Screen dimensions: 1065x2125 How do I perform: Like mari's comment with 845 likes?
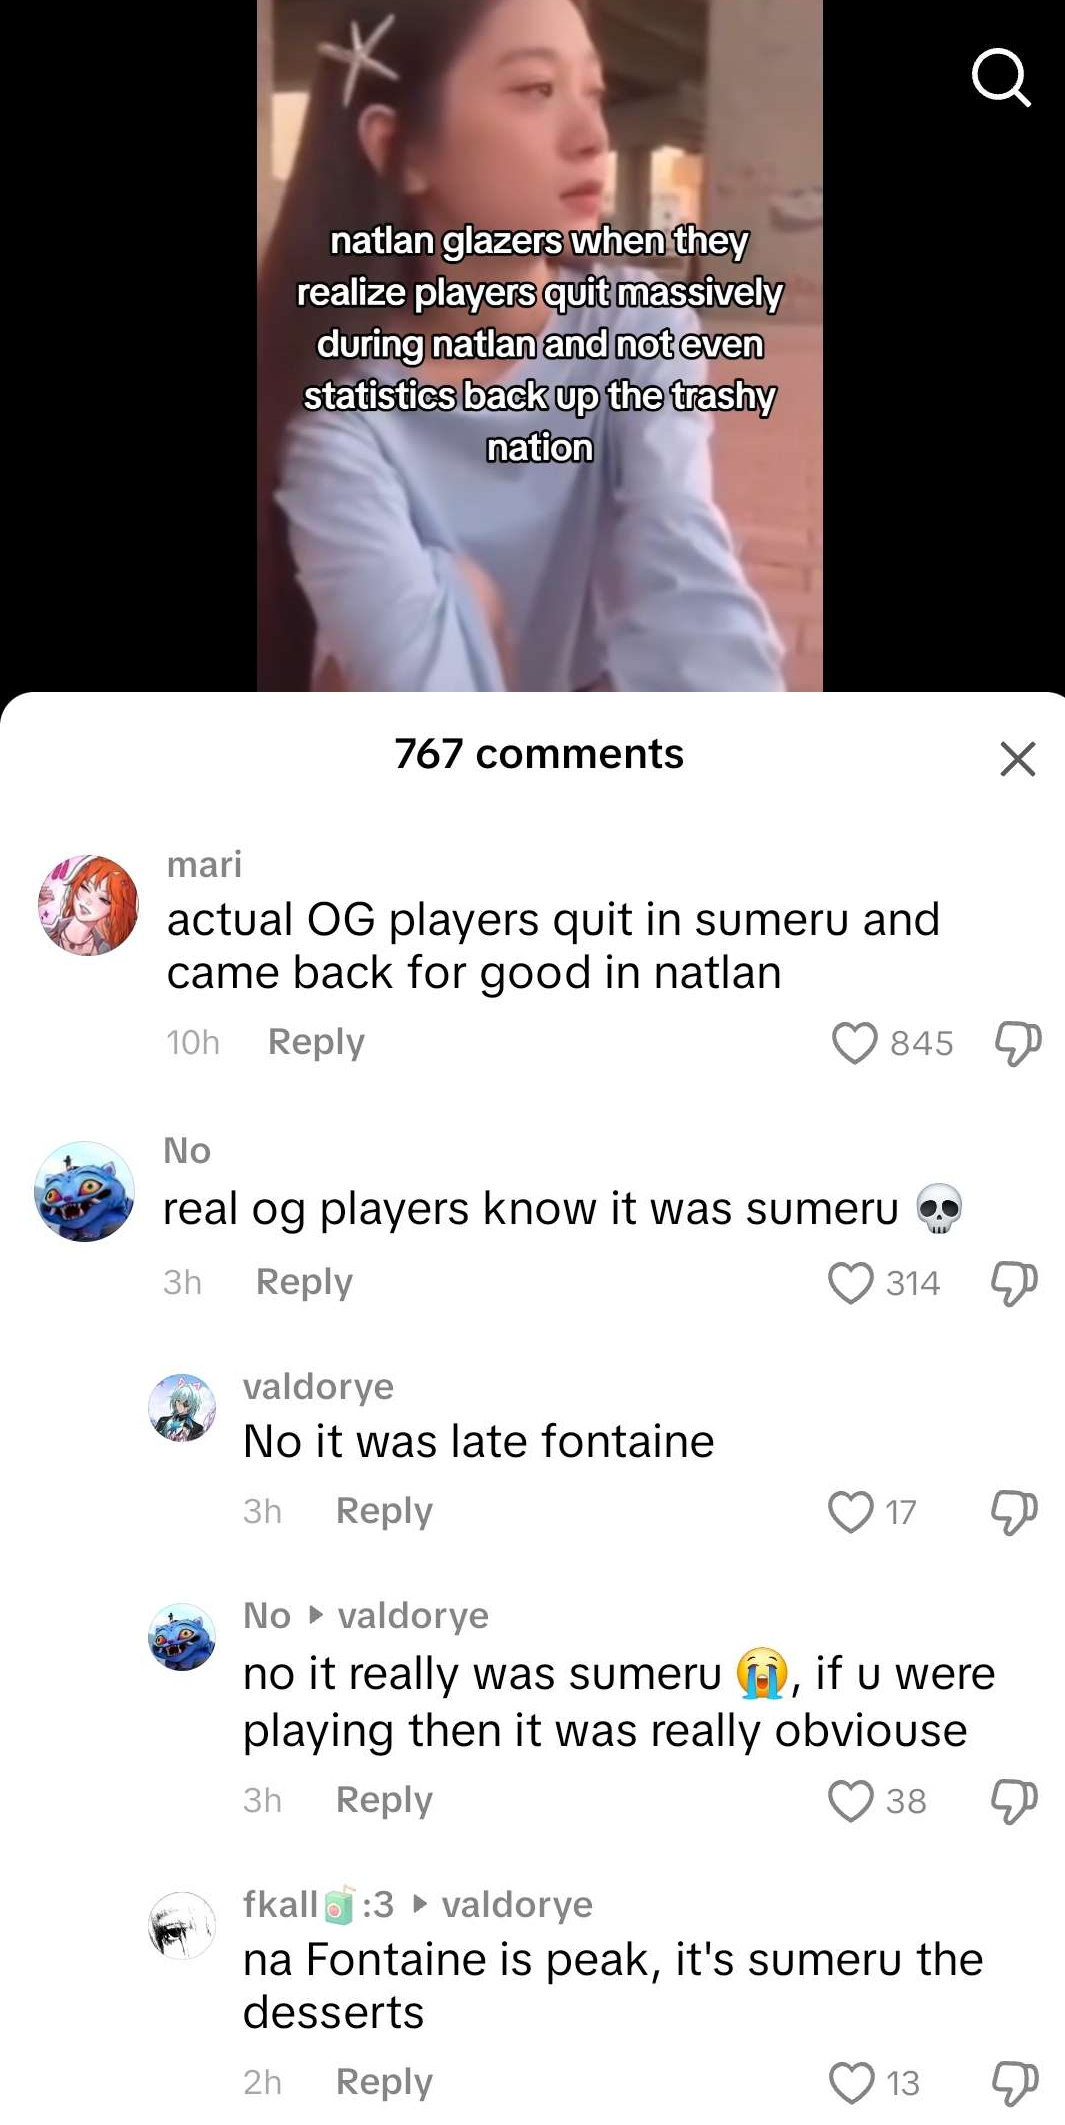tap(854, 1043)
